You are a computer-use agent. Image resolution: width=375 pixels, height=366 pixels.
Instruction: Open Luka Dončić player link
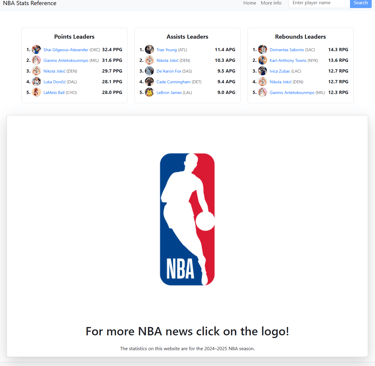[54, 82]
